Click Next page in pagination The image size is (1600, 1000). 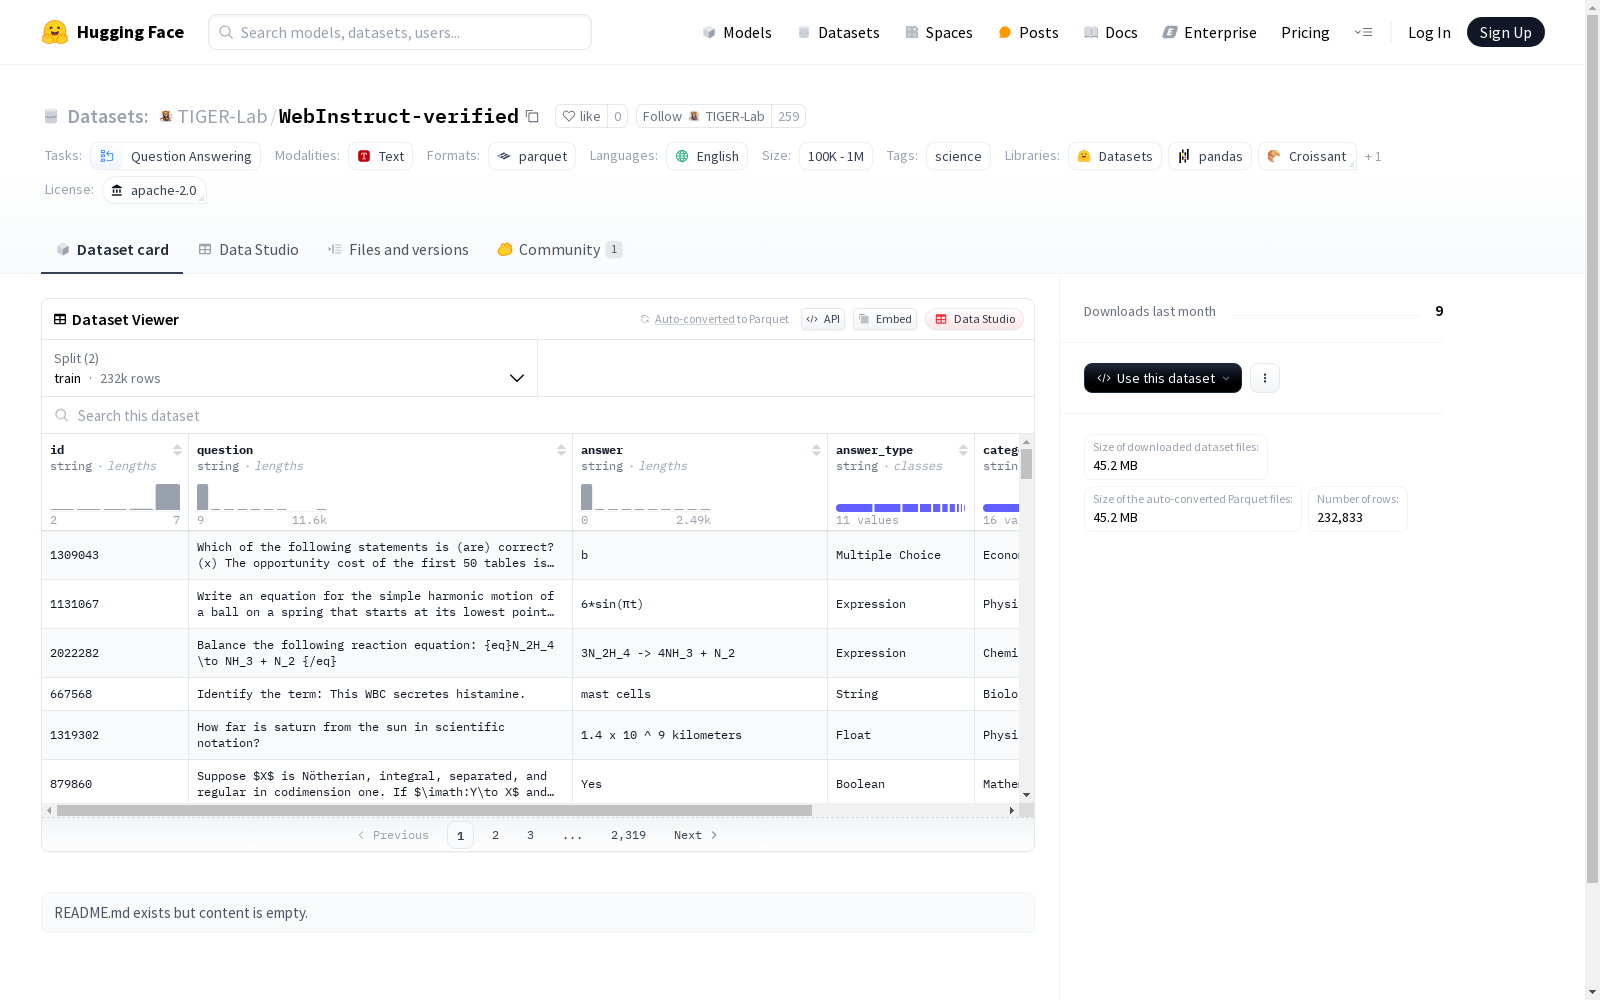pos(696,835)
